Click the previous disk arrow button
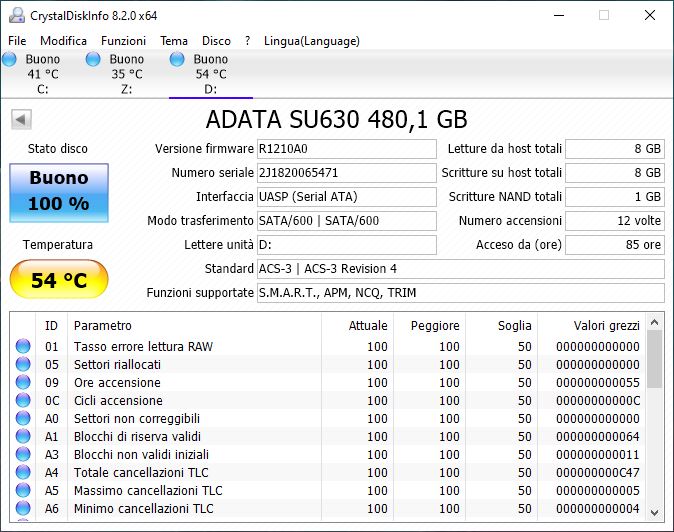Screen dimensions: 674x532 point(21,119)
